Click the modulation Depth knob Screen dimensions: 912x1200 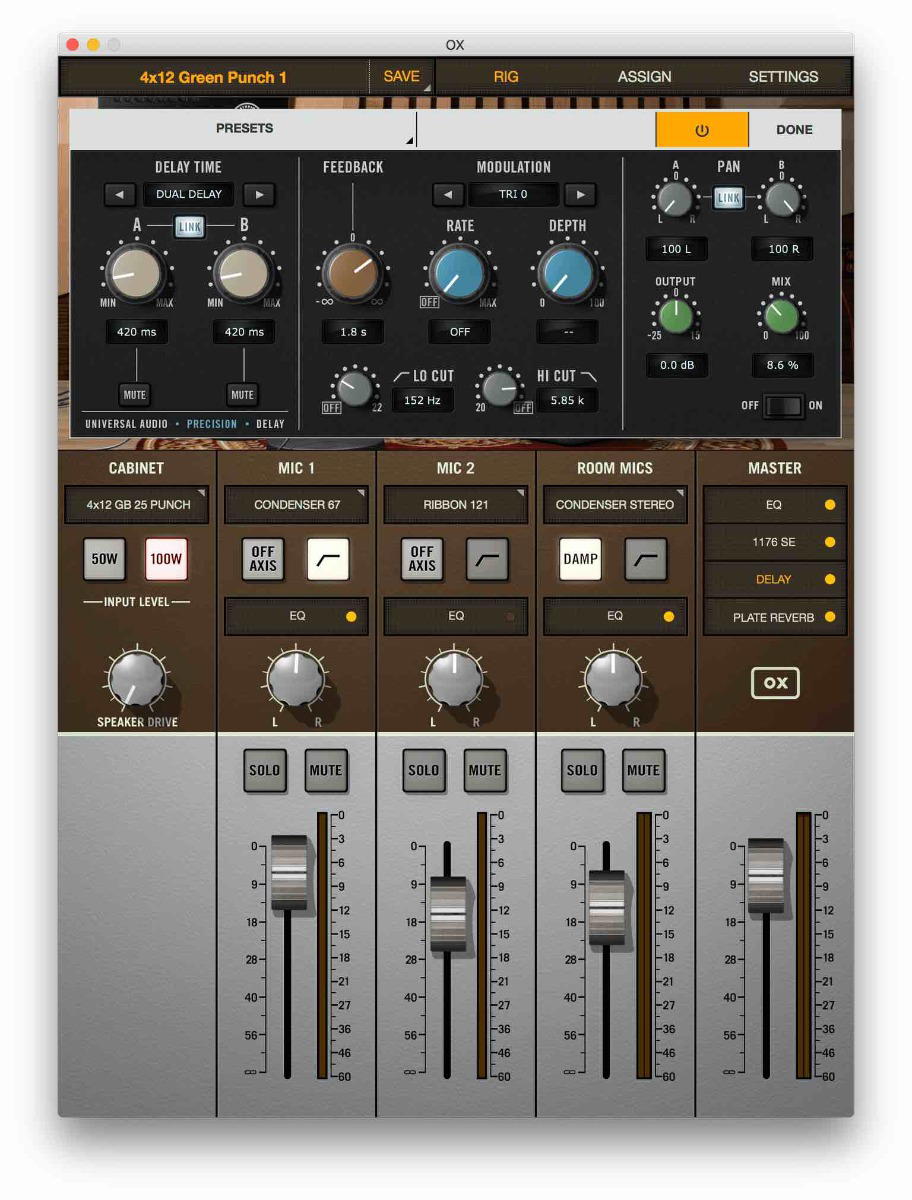567,272
